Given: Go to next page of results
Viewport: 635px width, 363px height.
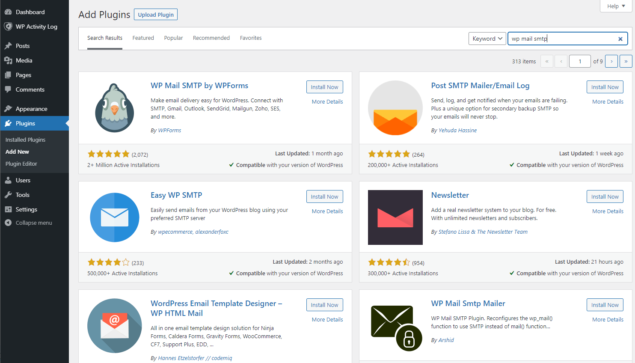Looking at the screenshot, I should pos(612,61).
